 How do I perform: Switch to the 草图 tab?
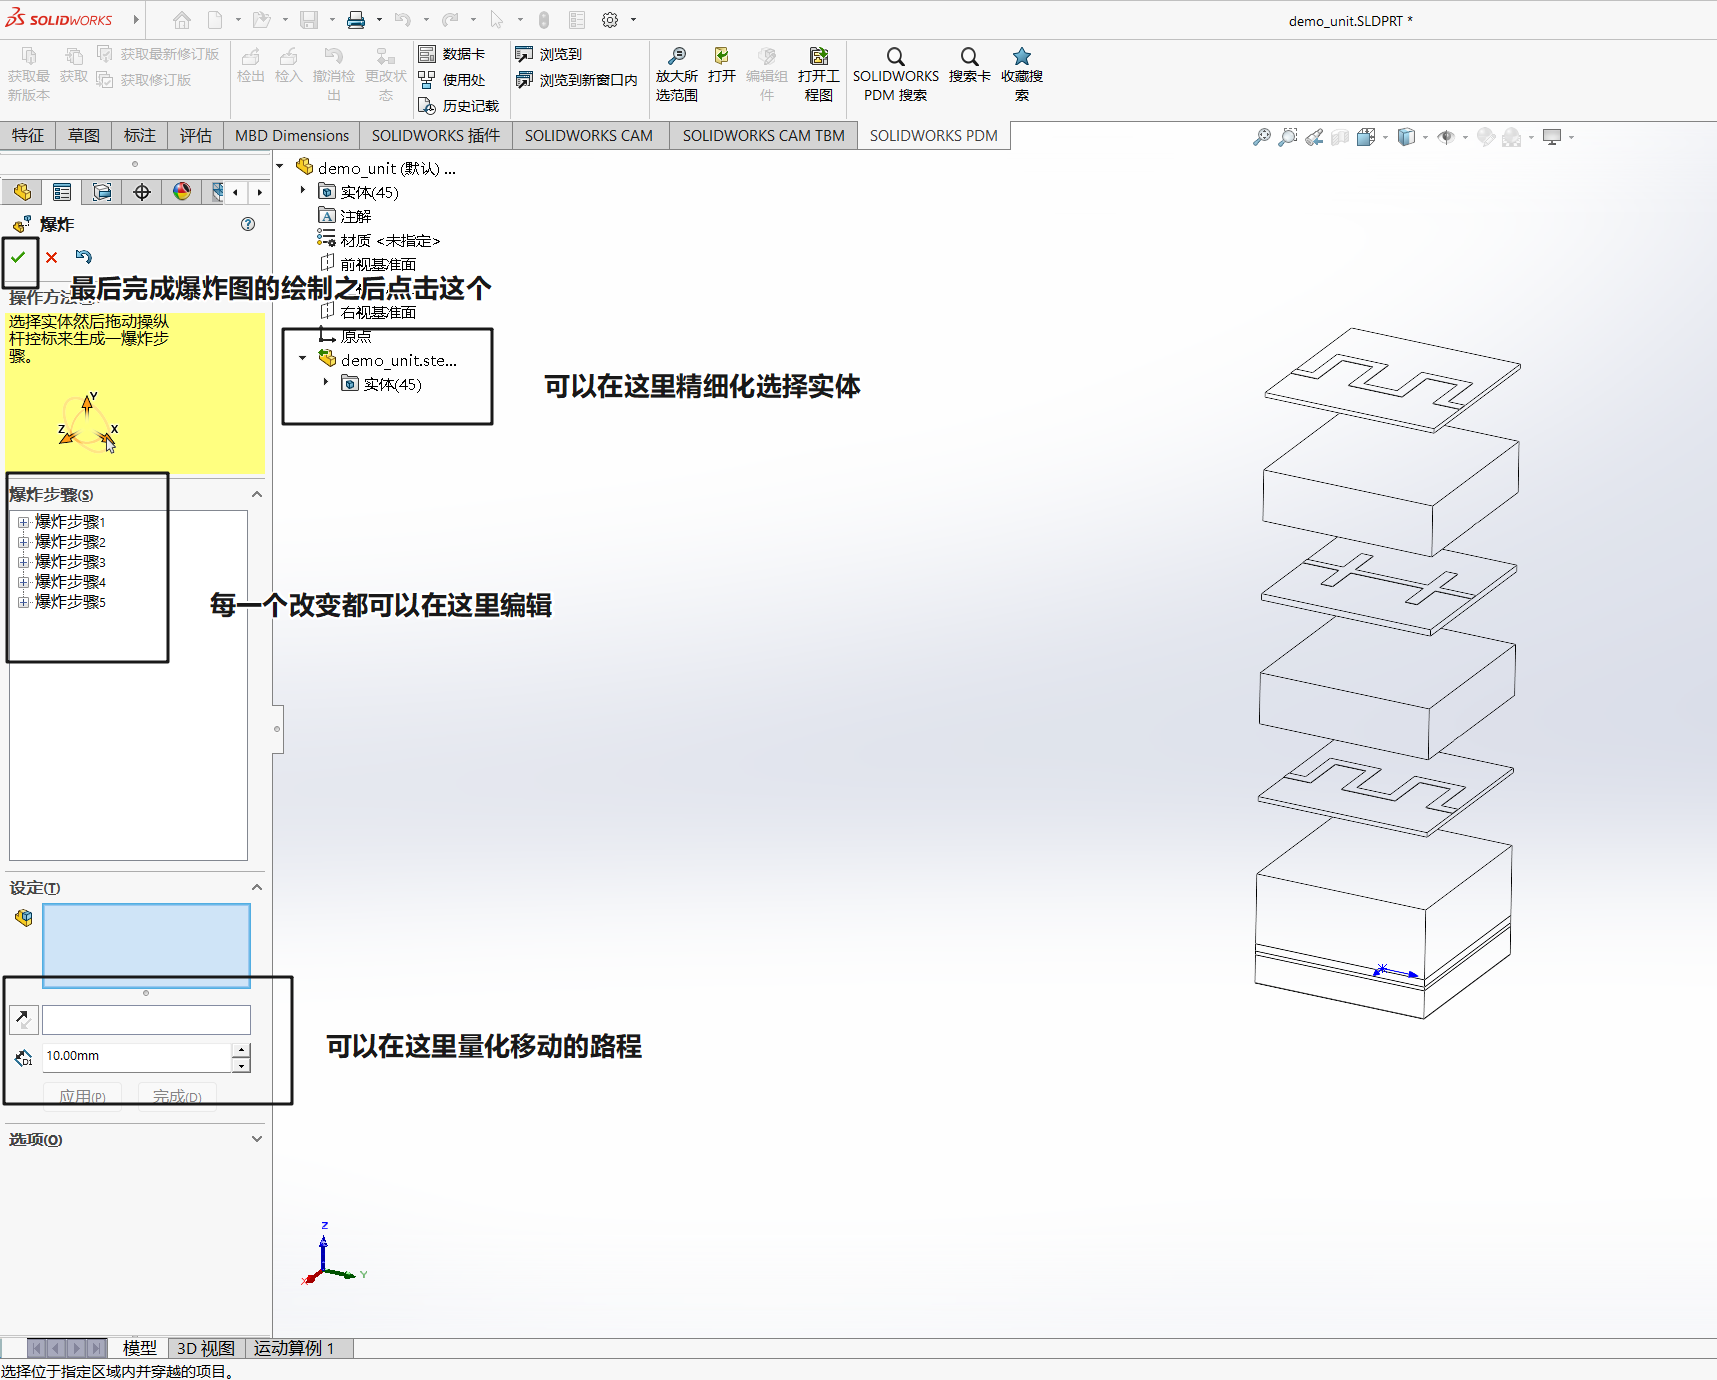tap(84, 136)
